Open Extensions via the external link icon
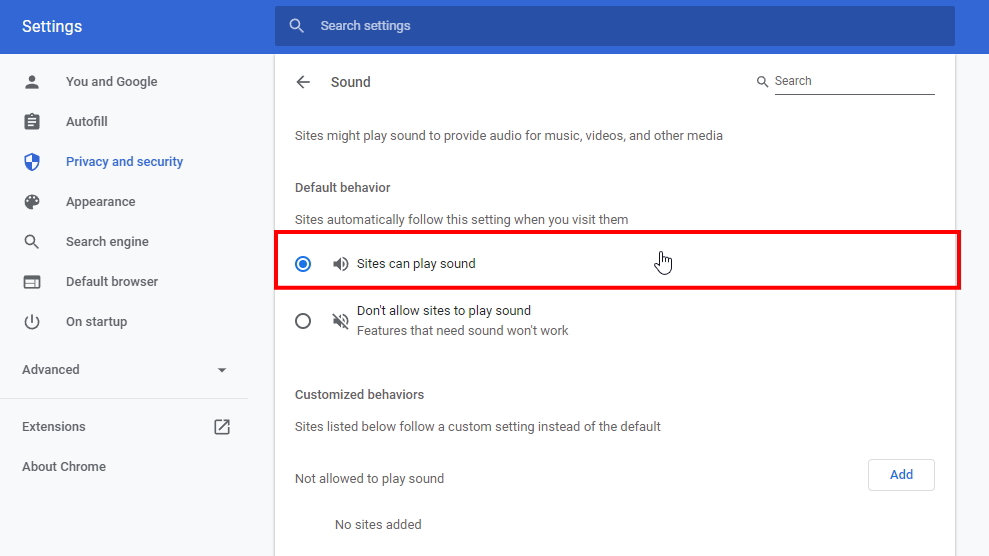 (222, 427)
